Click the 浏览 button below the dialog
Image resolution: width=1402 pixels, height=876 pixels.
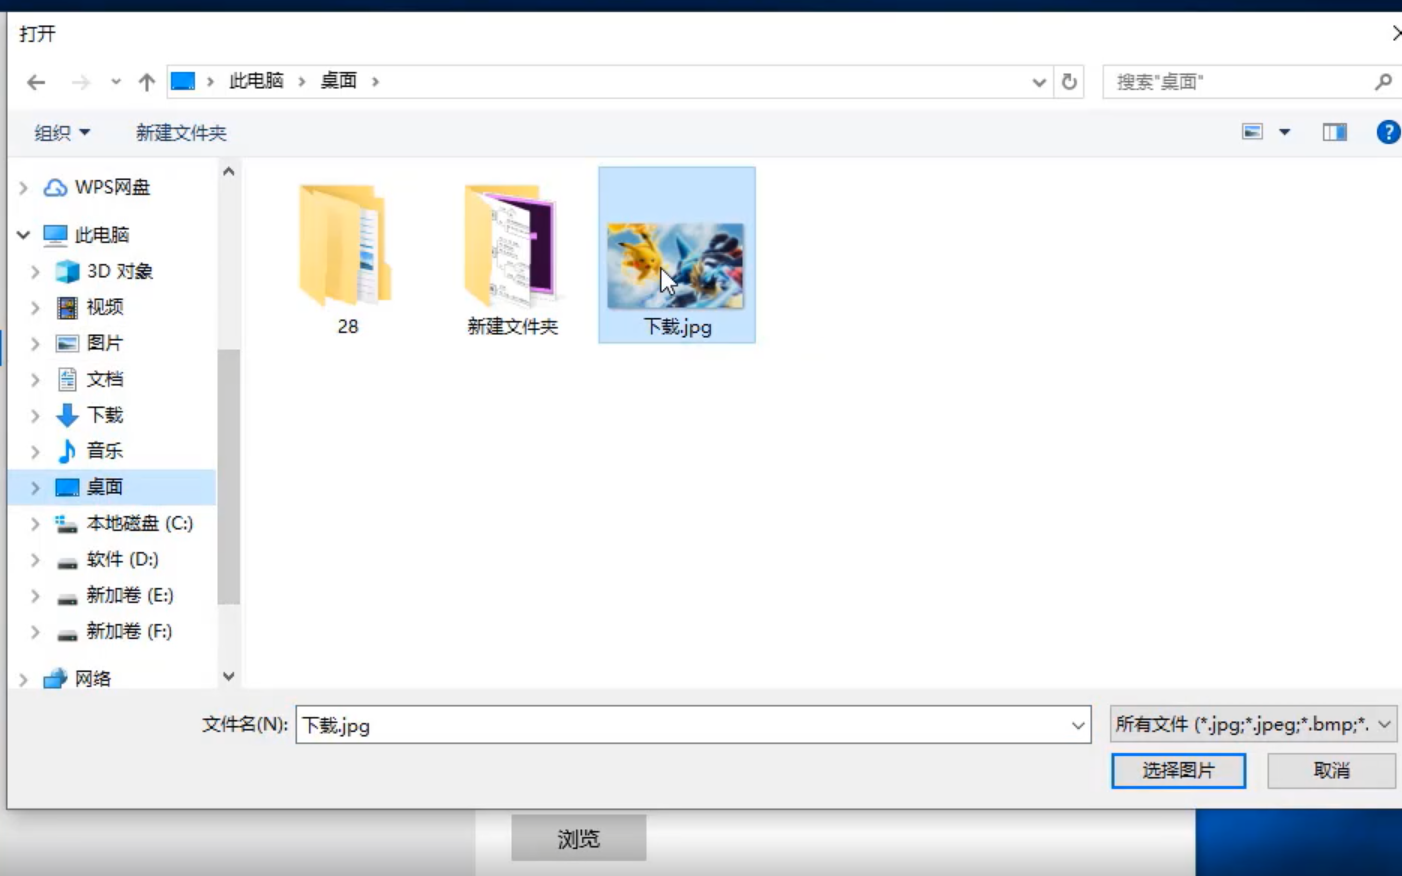578,838
